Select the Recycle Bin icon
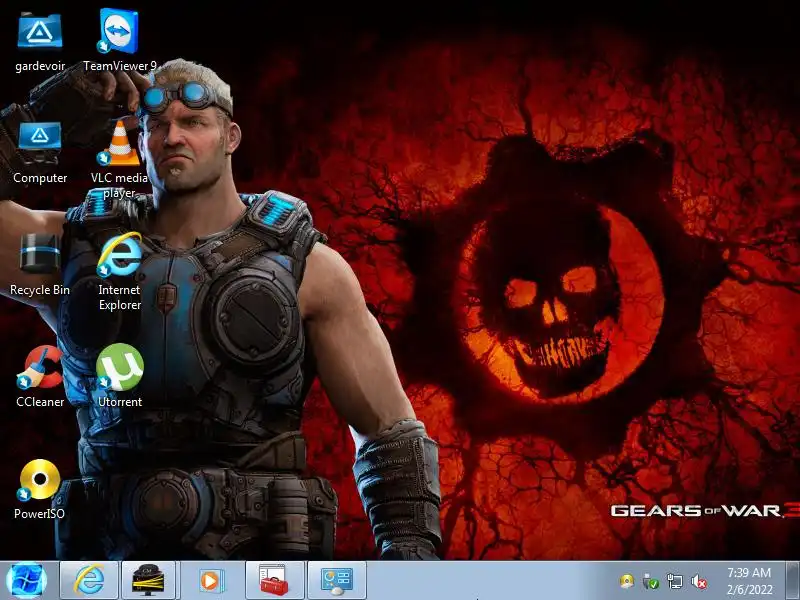Screen dimensions: 800x600 click(40, 253)
